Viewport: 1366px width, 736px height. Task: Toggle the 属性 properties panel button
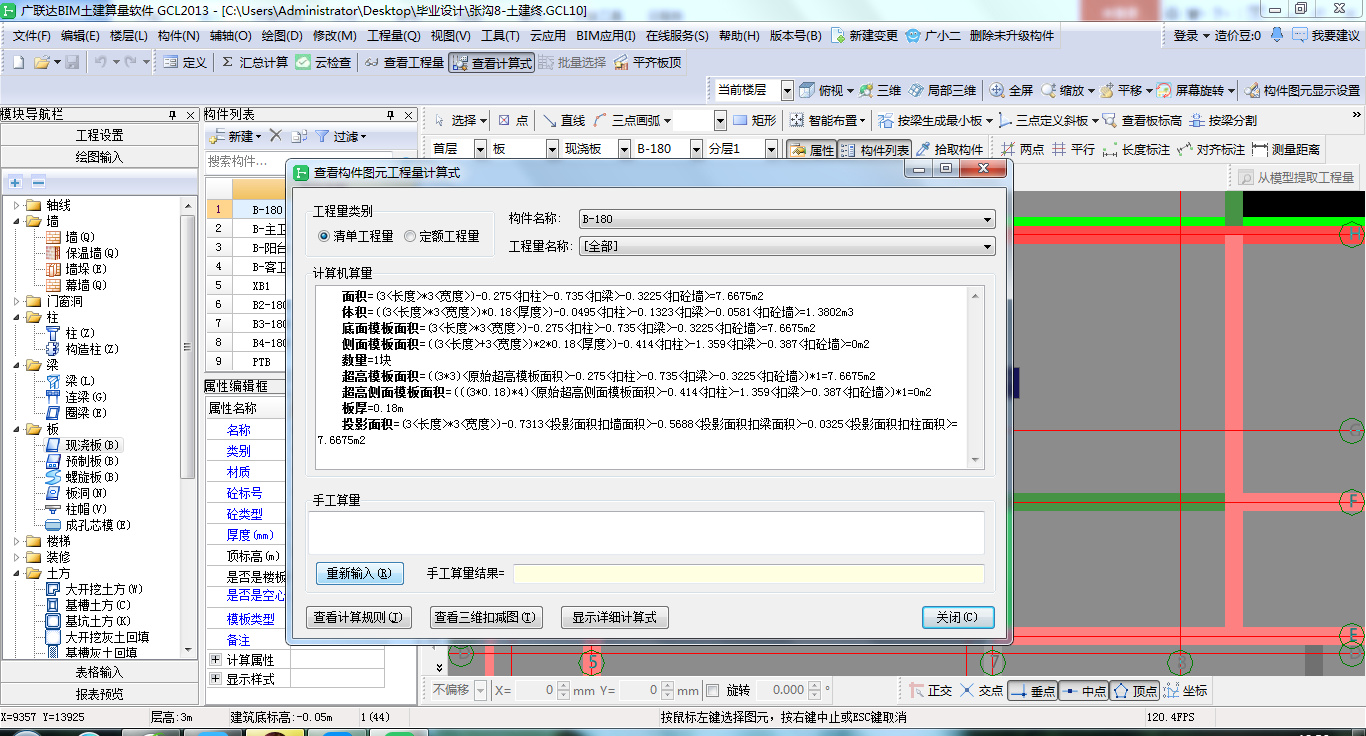coord(811,150)
